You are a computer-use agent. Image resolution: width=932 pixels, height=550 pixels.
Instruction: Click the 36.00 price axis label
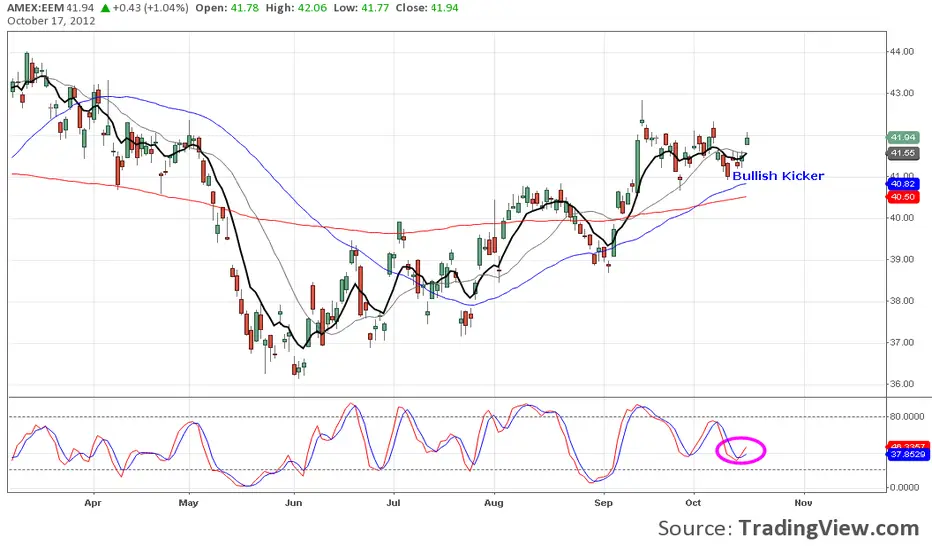(x=902, y=384)
